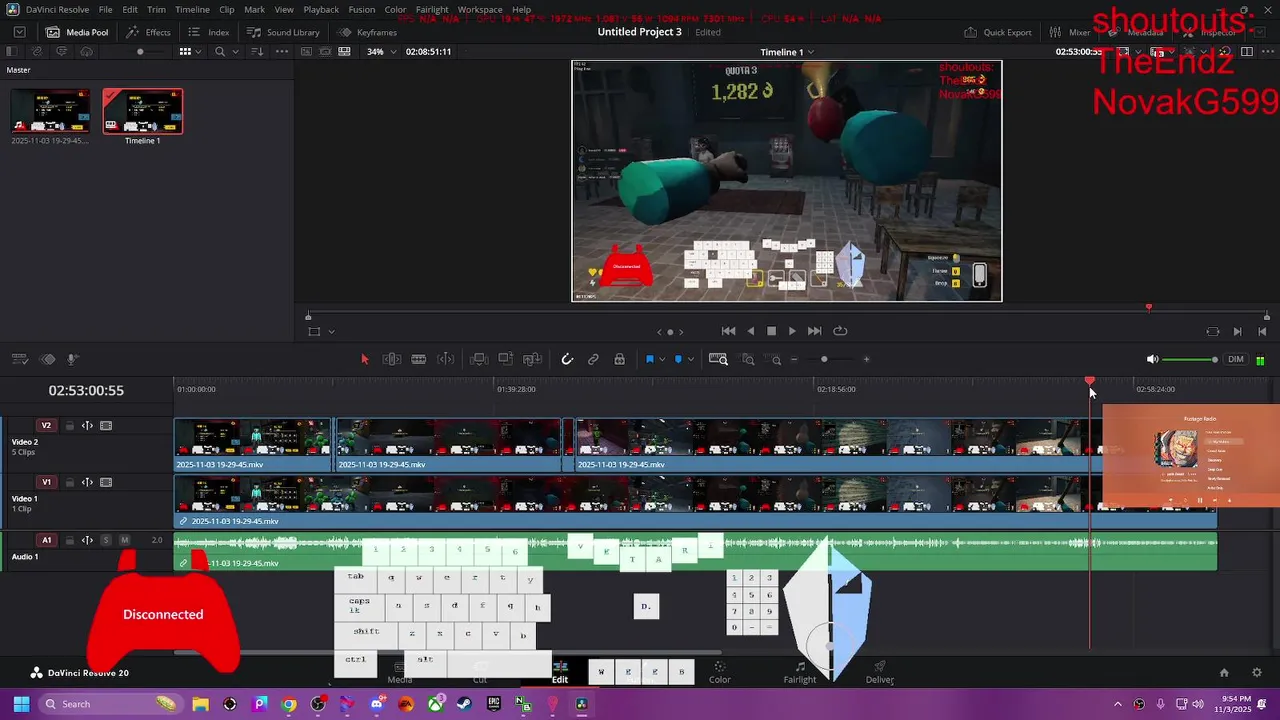Open the Sound Library panel

click(x=283, y=32)
